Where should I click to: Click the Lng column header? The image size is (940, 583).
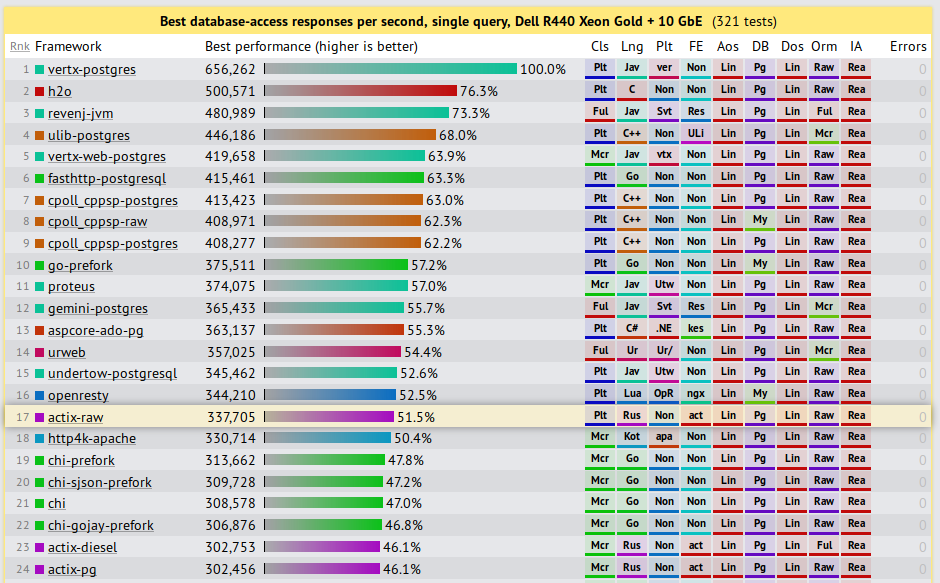click(x=632, y=46)
